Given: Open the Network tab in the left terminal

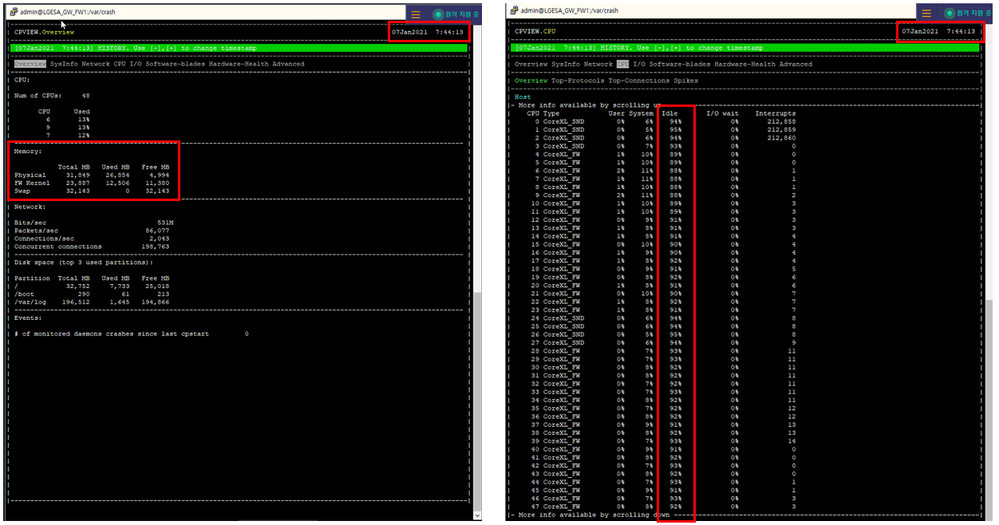Looking at the screenshot, I should pyautogui.click(x=95, y=64).
